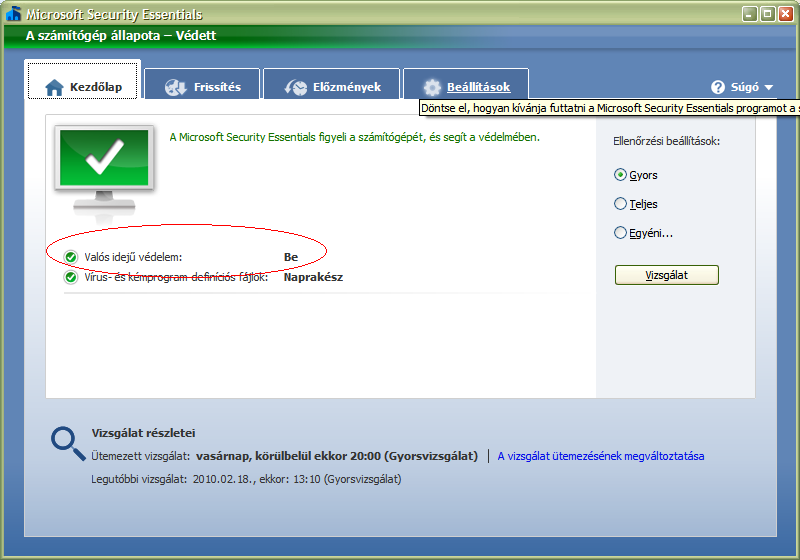Start scan with the Vizsgálat button

(666, 275)
